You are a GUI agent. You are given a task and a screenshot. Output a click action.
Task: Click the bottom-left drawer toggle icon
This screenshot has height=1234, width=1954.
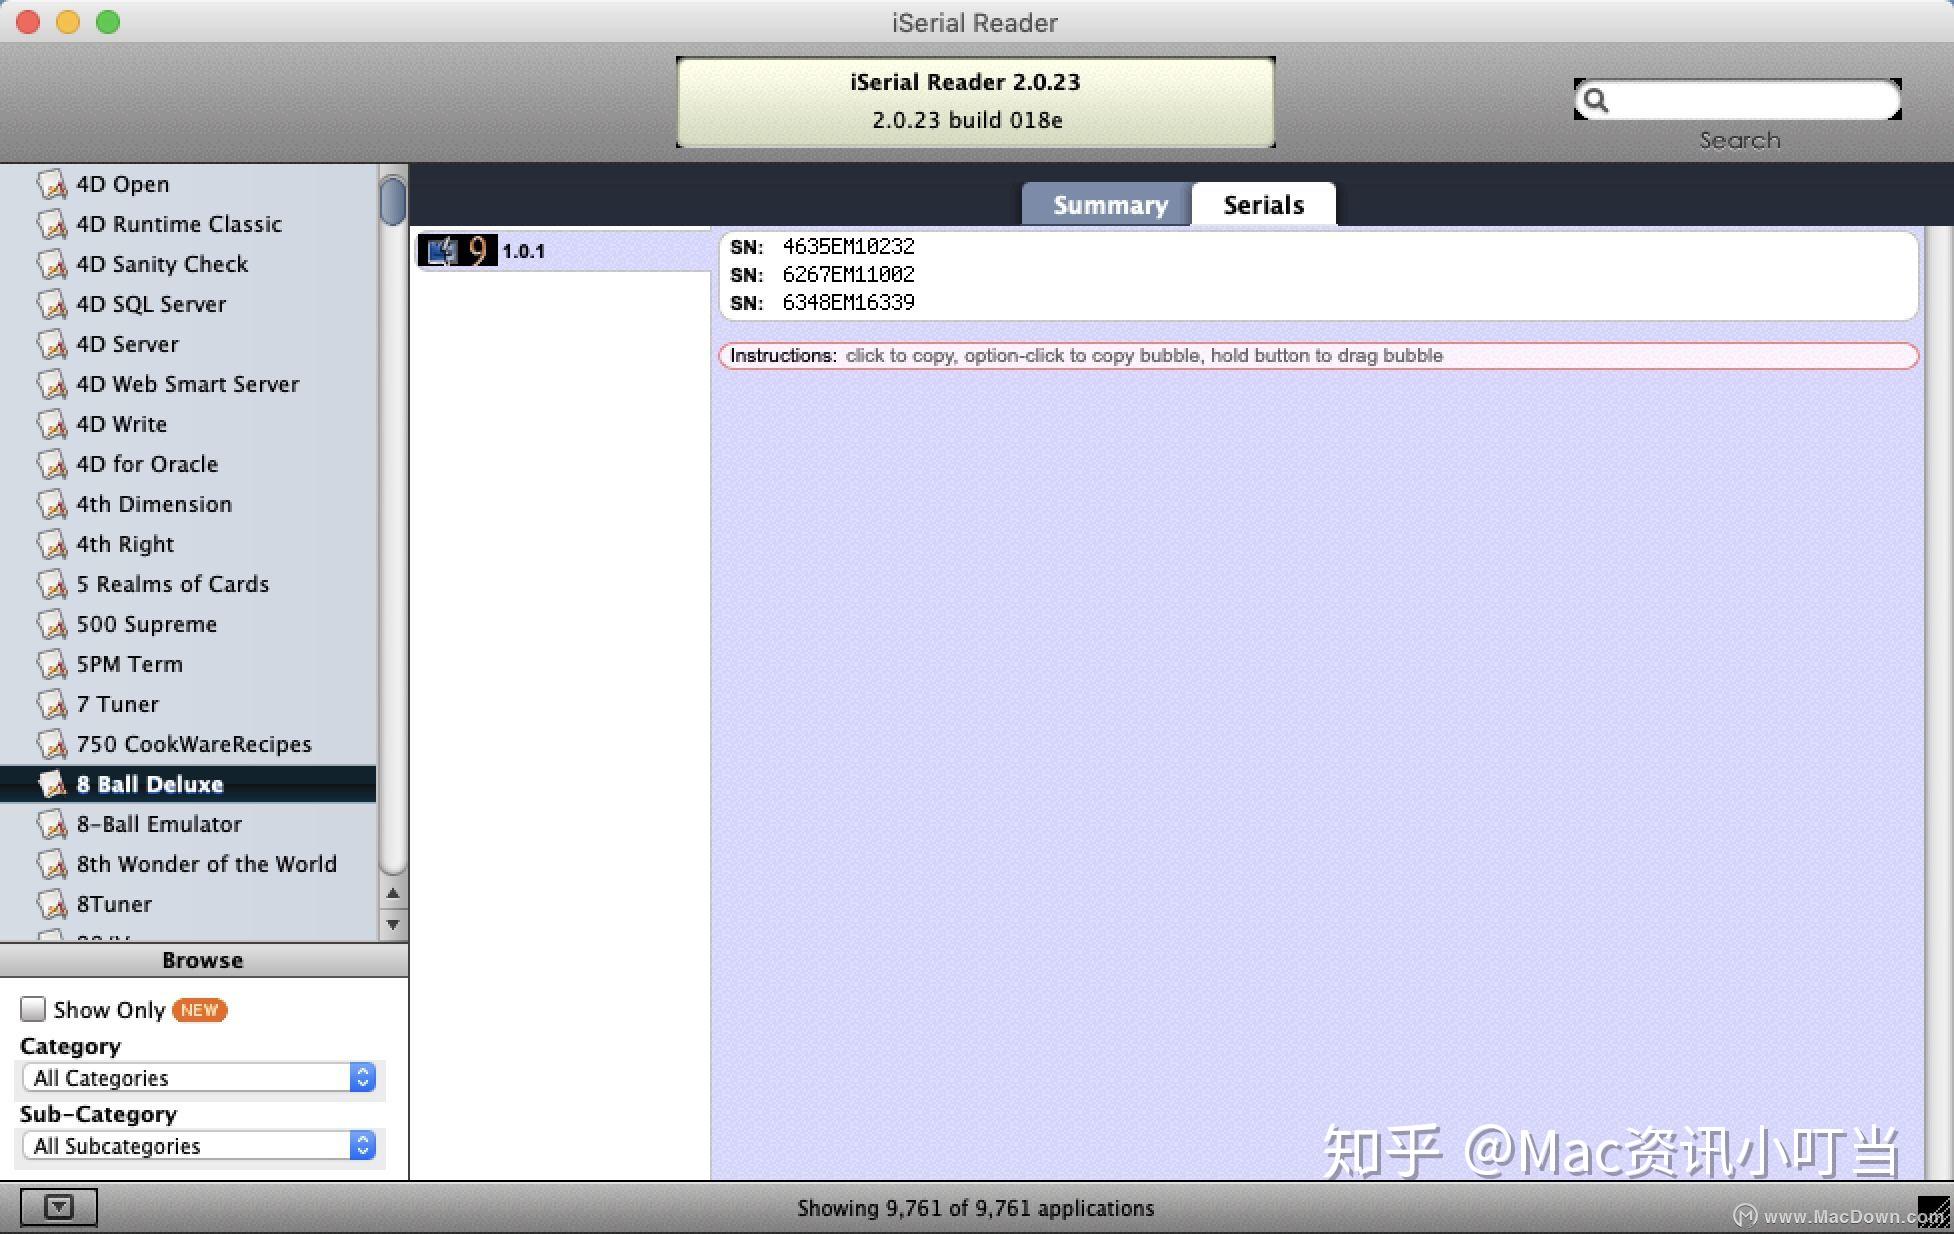pos(59,1207)
